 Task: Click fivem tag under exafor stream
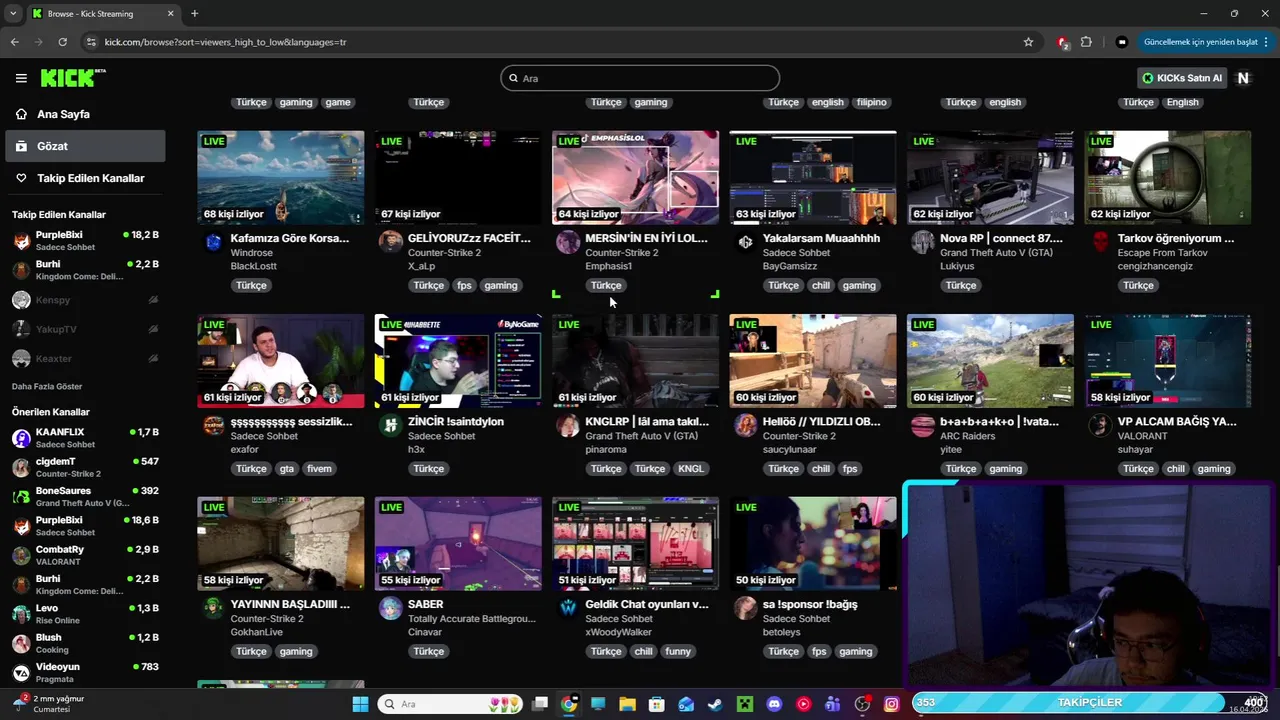coord(319,468)
